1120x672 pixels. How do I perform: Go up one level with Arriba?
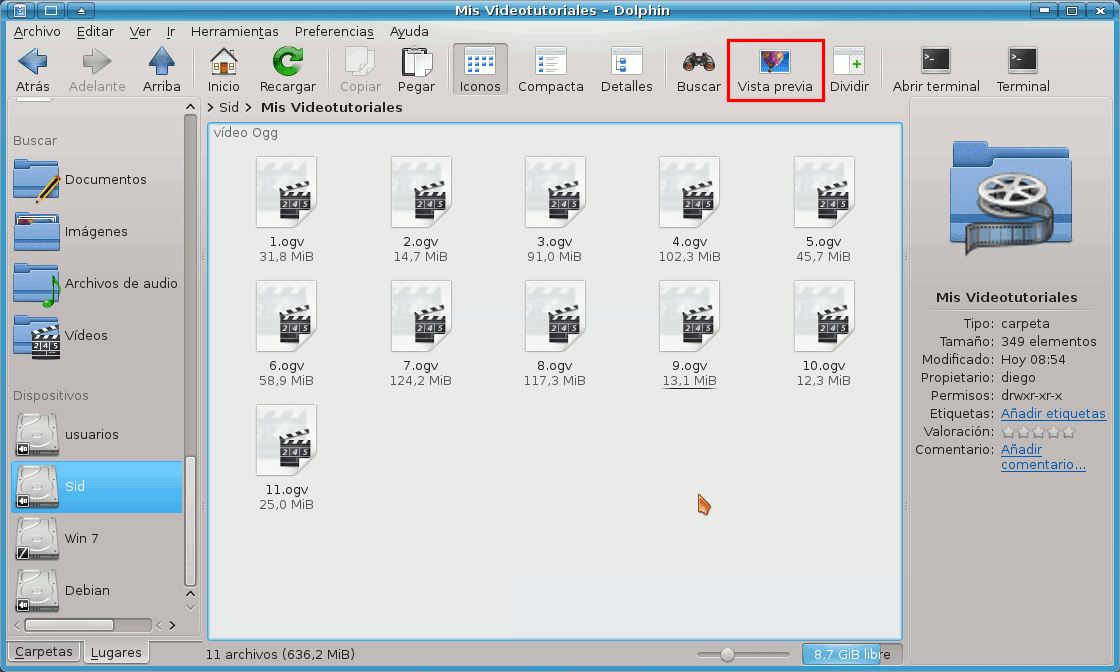161,70
